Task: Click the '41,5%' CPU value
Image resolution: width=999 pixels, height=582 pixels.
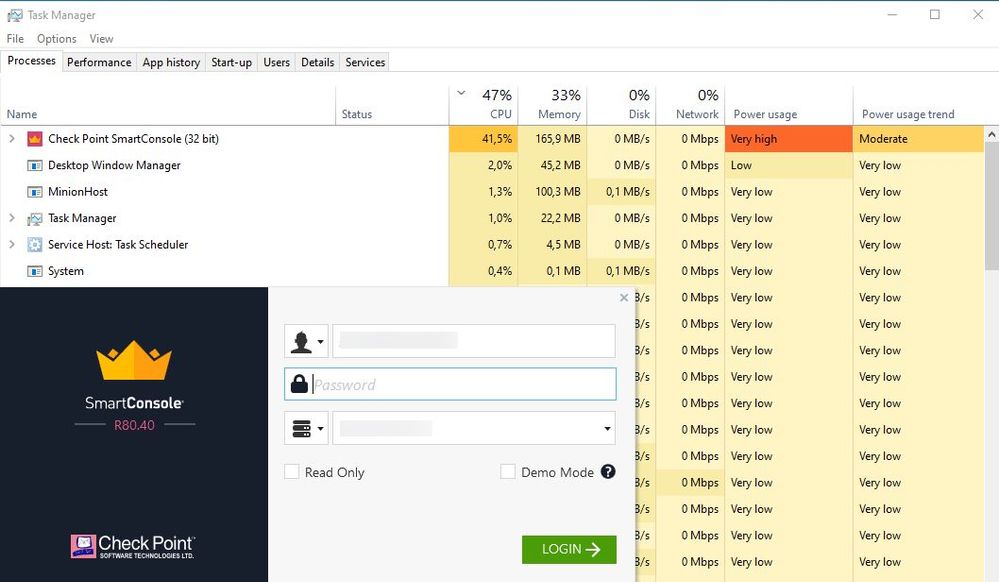Action: pos(497,139)
